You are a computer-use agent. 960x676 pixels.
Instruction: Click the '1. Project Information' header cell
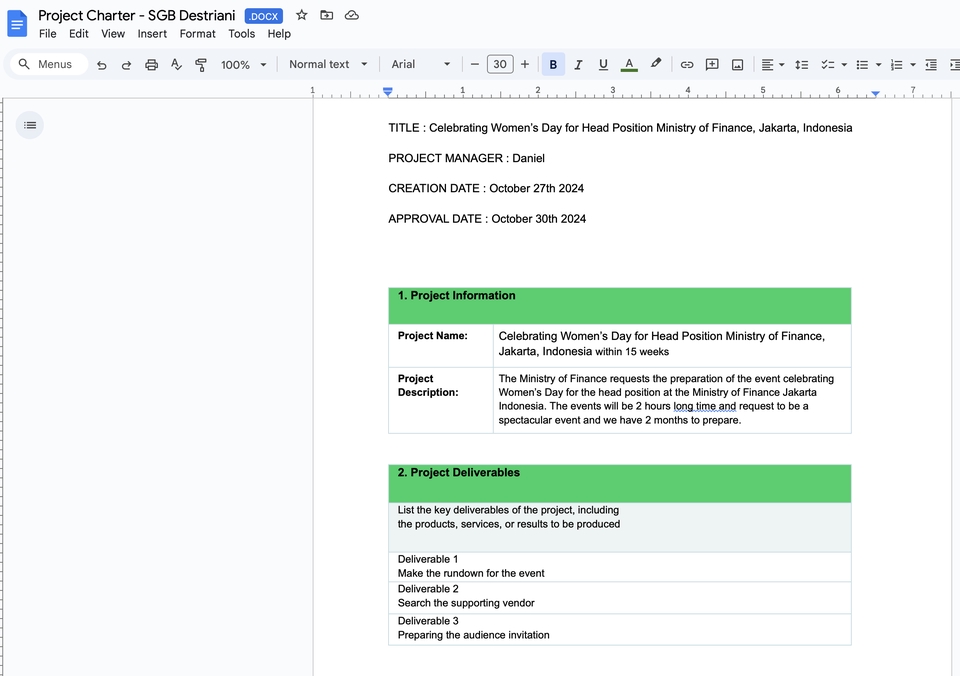pyautogui.click(x=620, y=306)
